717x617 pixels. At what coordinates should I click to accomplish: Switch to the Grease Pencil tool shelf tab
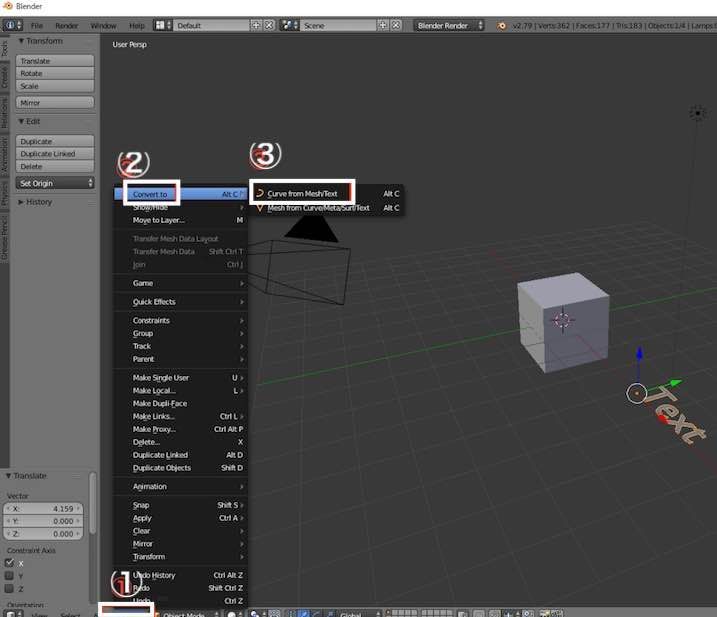(x=4, y=238)
